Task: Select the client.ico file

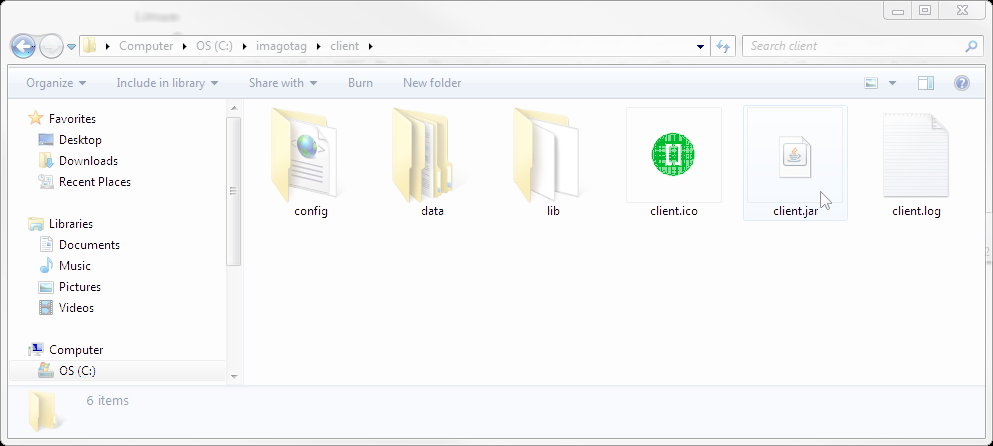Action: 674,162
